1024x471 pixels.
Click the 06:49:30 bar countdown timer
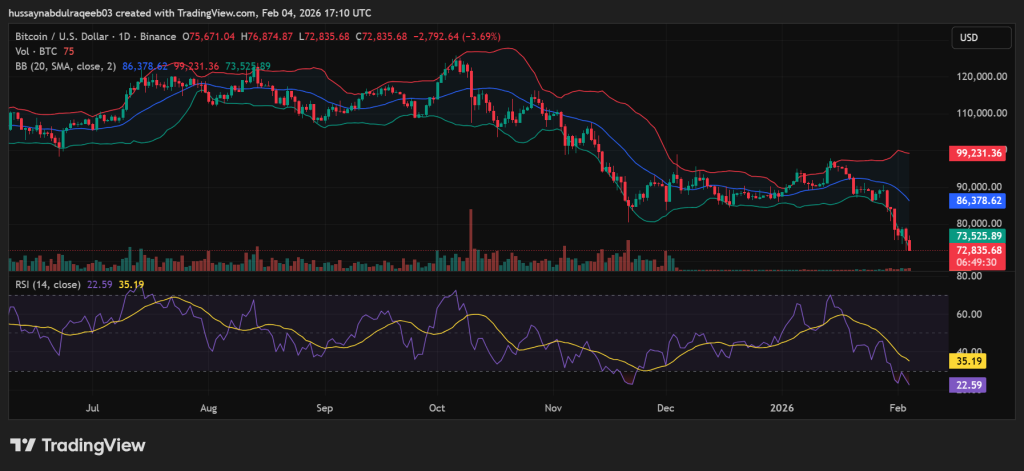click(x=976, y=261)
